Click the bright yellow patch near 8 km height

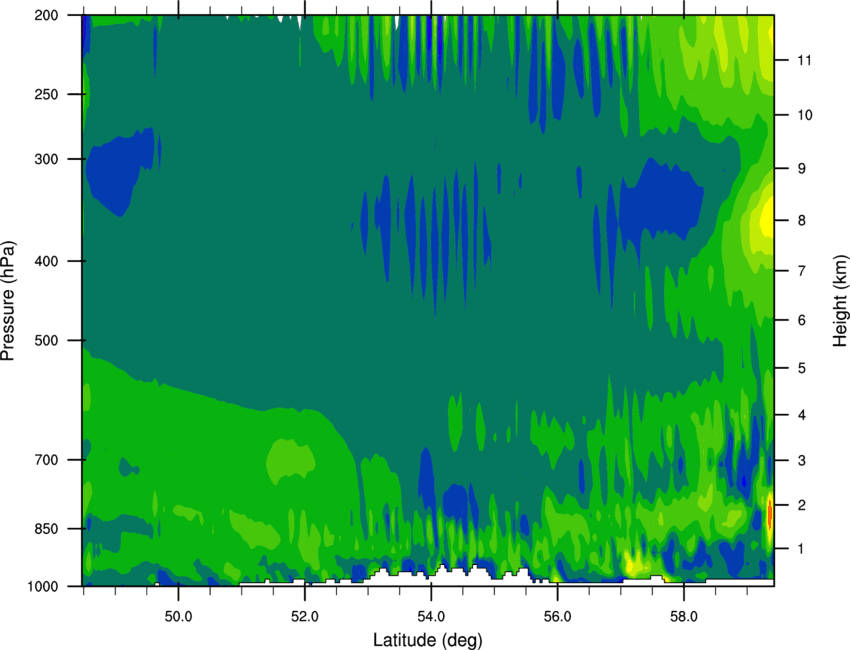click(x=767, y=218)
